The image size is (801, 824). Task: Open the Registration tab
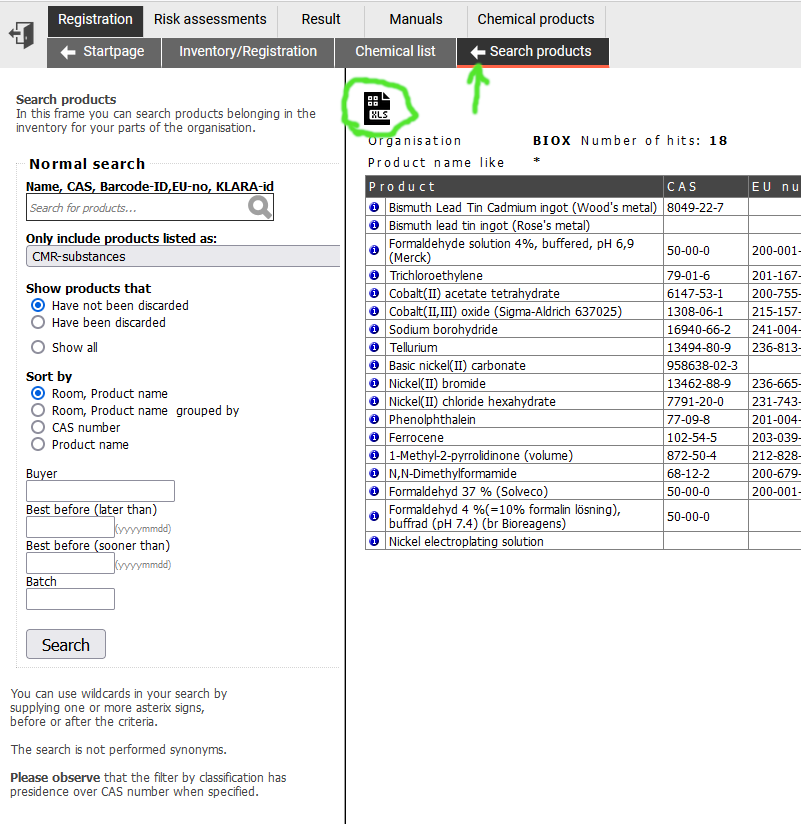pos(95,21)
